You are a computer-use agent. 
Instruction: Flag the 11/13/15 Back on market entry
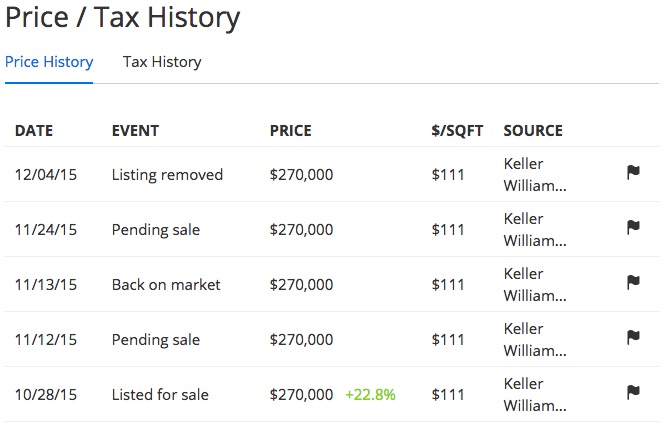tap(633, 282)
